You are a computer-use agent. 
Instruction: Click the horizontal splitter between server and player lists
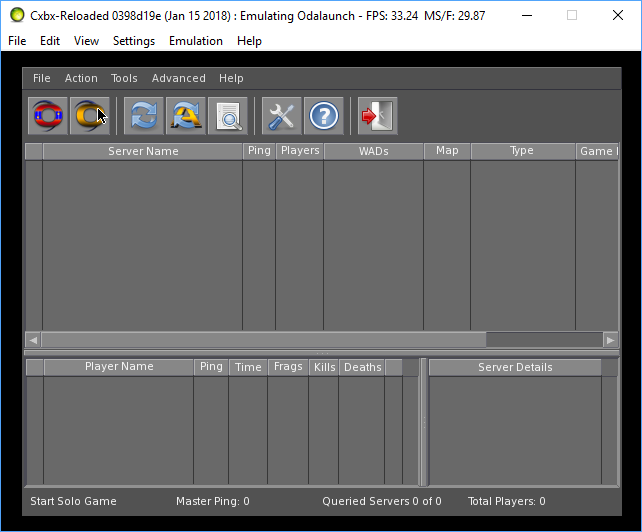tap(322, 353)
